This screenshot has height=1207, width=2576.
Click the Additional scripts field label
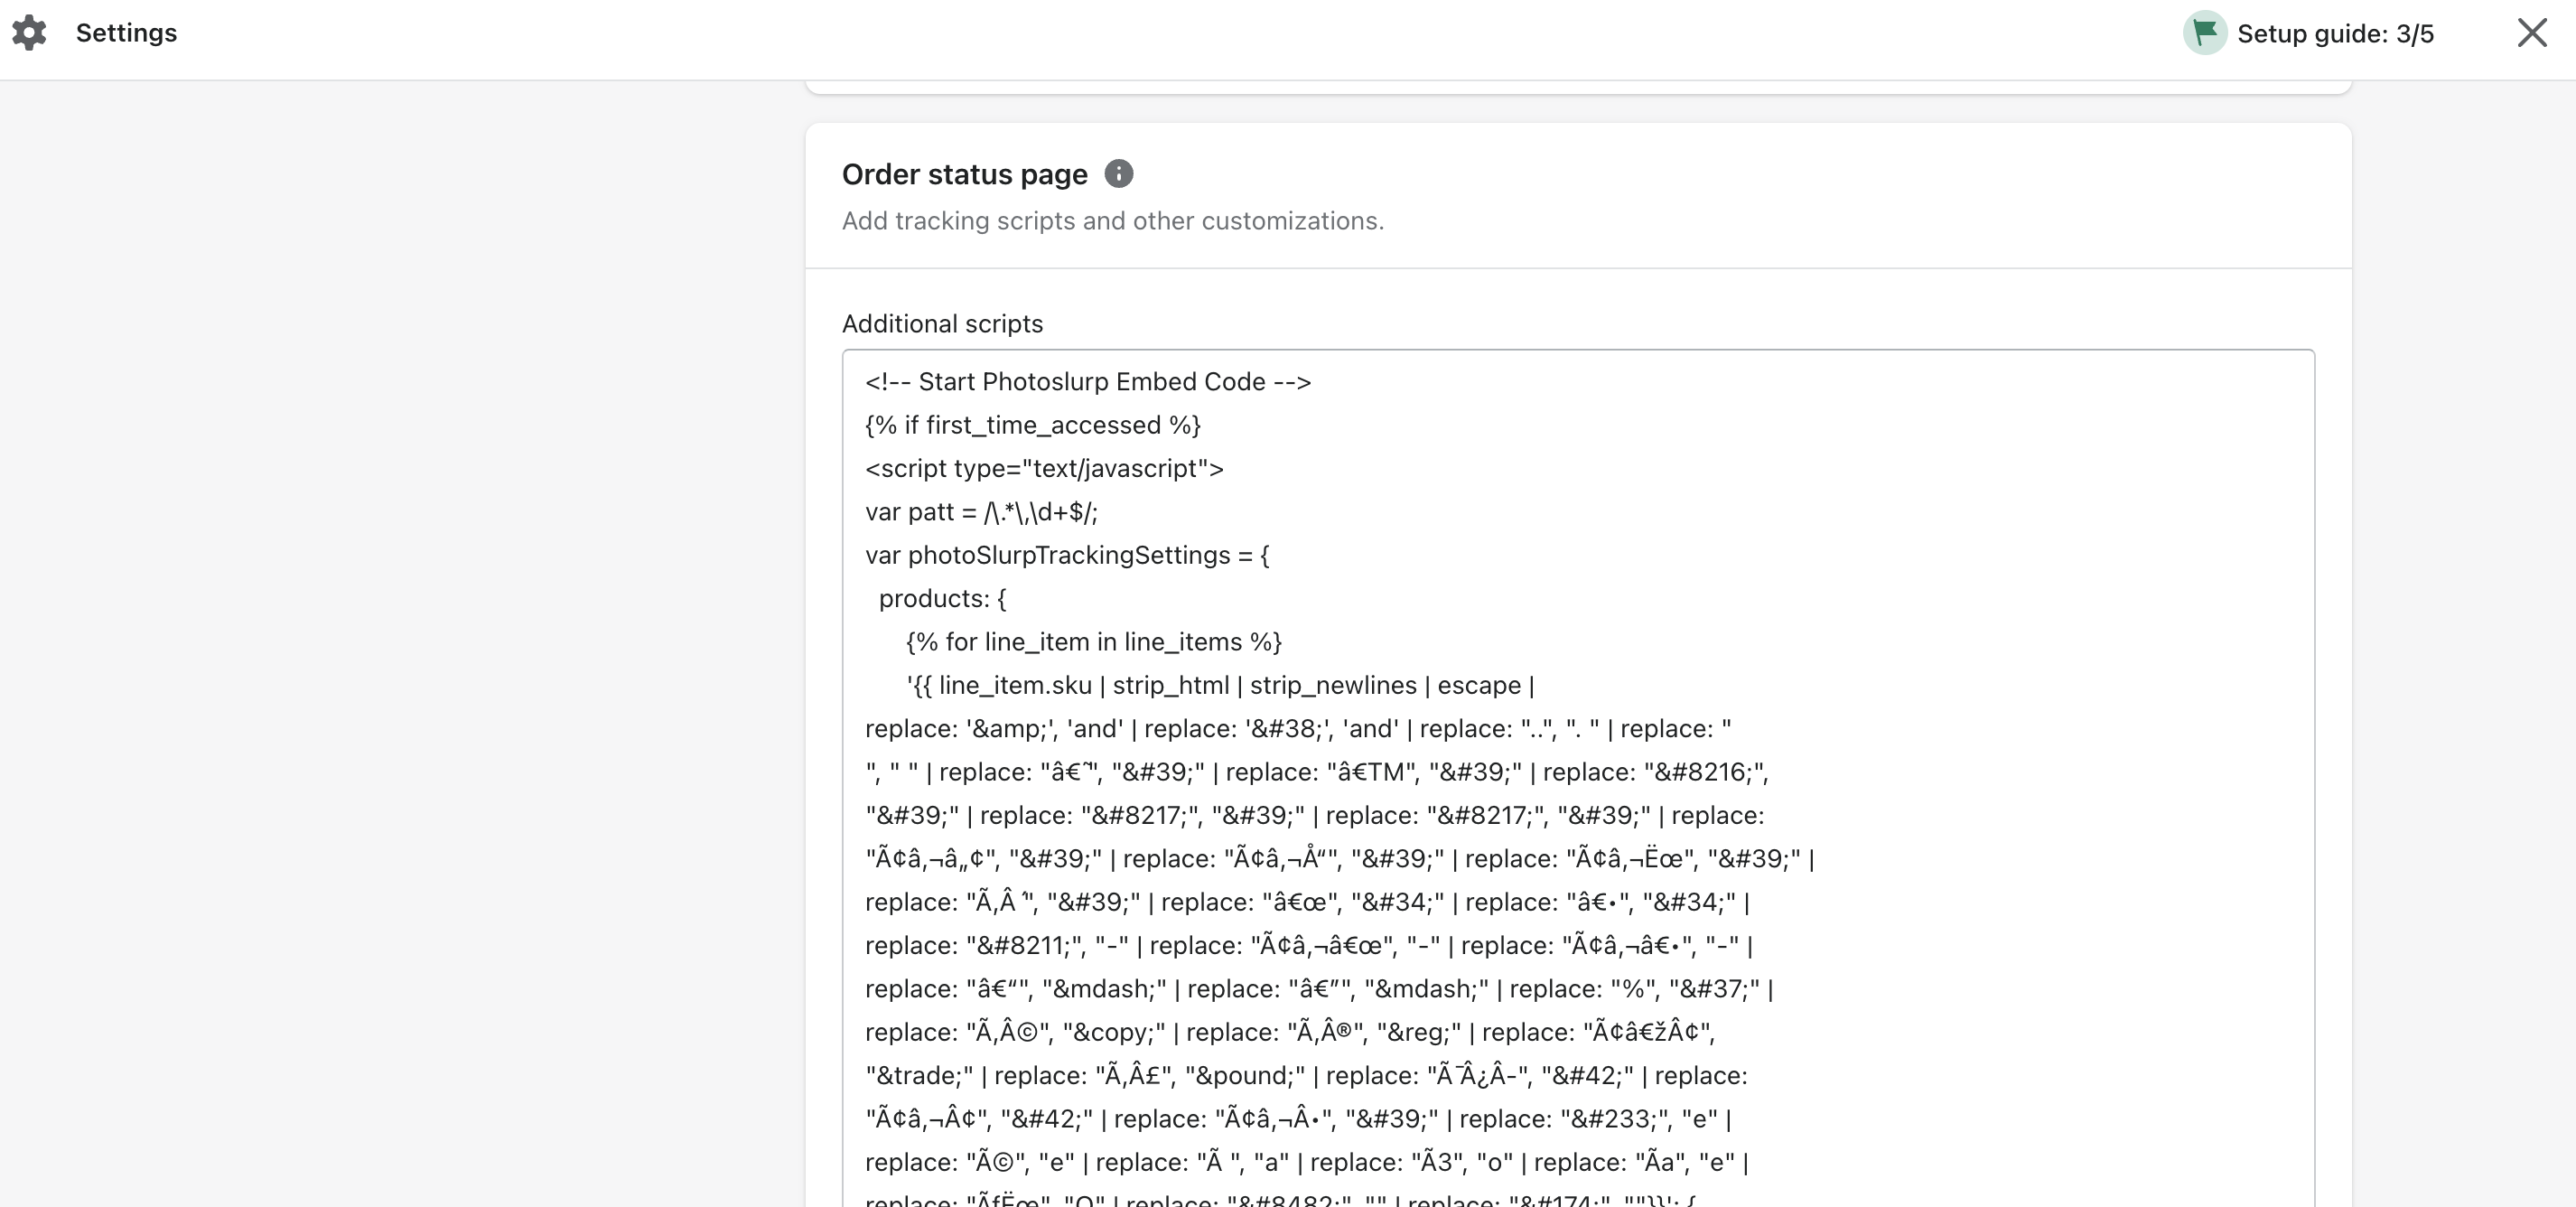click(942, 324)
